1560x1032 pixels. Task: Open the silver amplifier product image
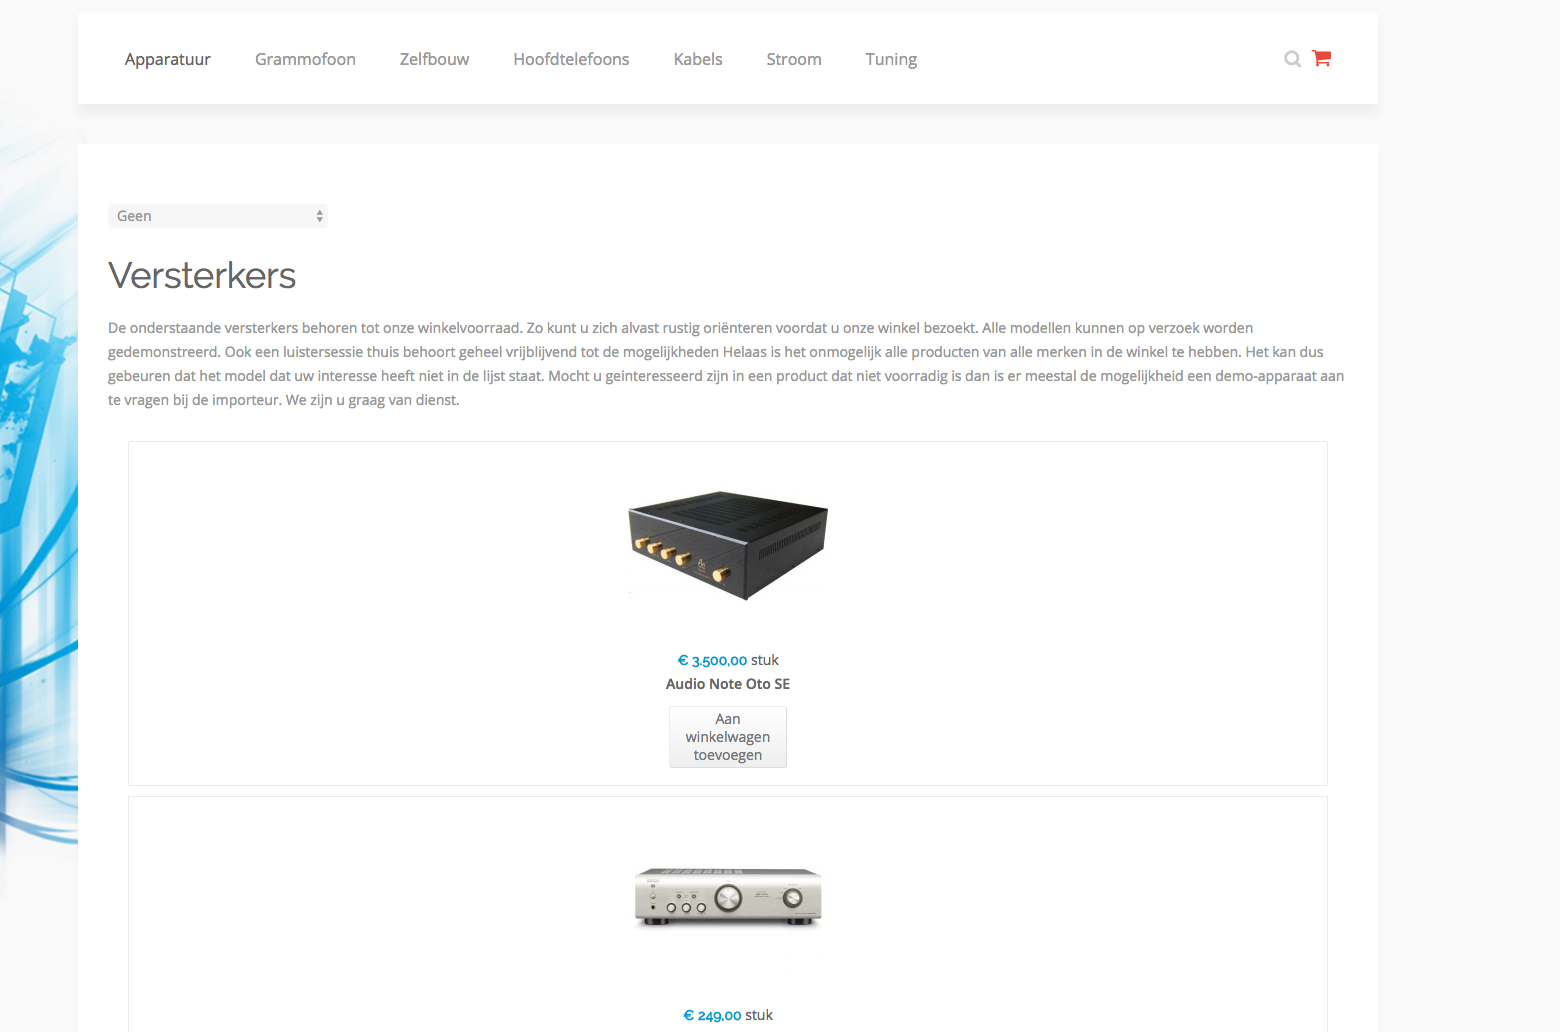click(728, 897)
